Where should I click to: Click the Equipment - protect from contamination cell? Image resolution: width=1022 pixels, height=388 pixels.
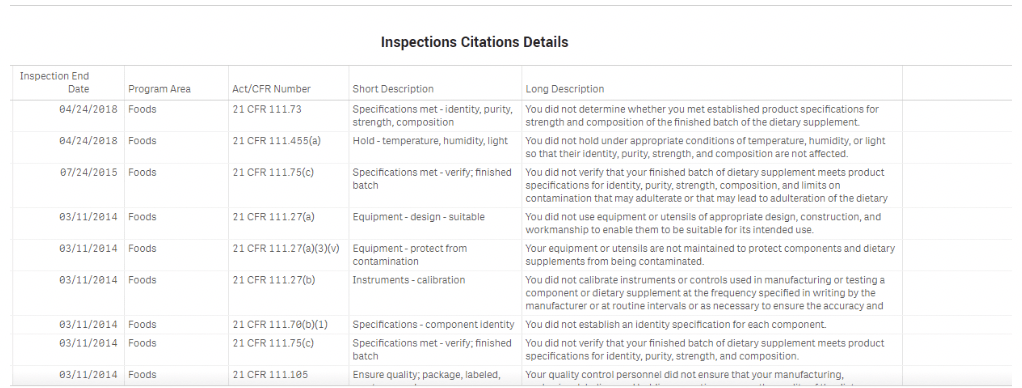pos(410,254)
